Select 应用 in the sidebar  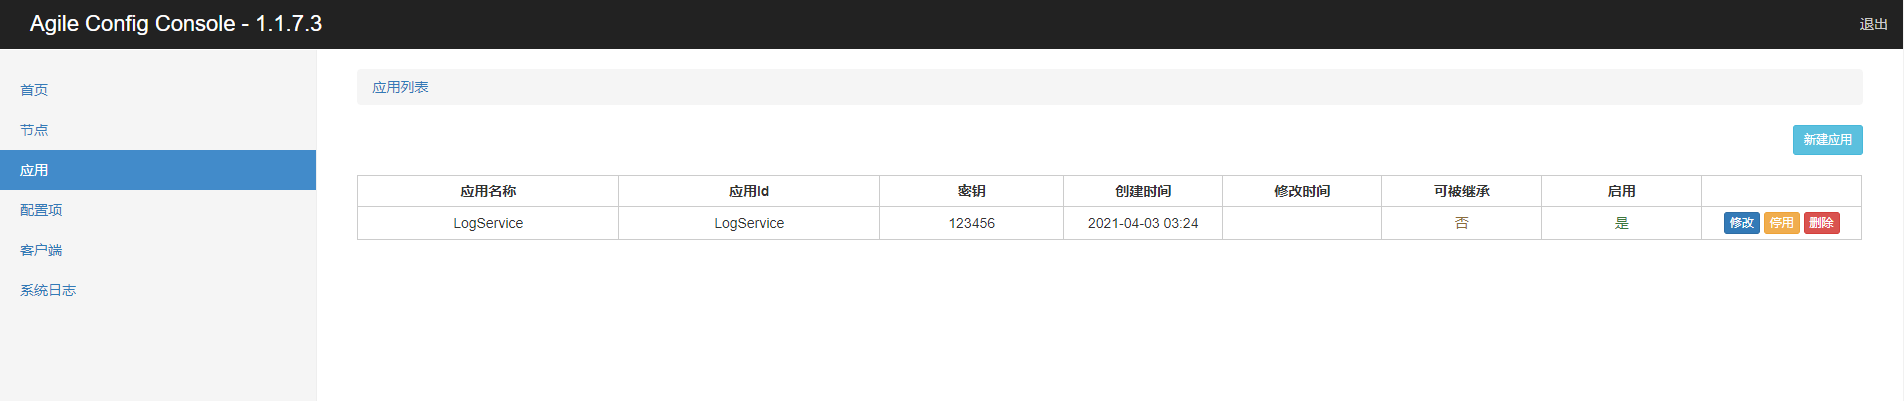34,170
